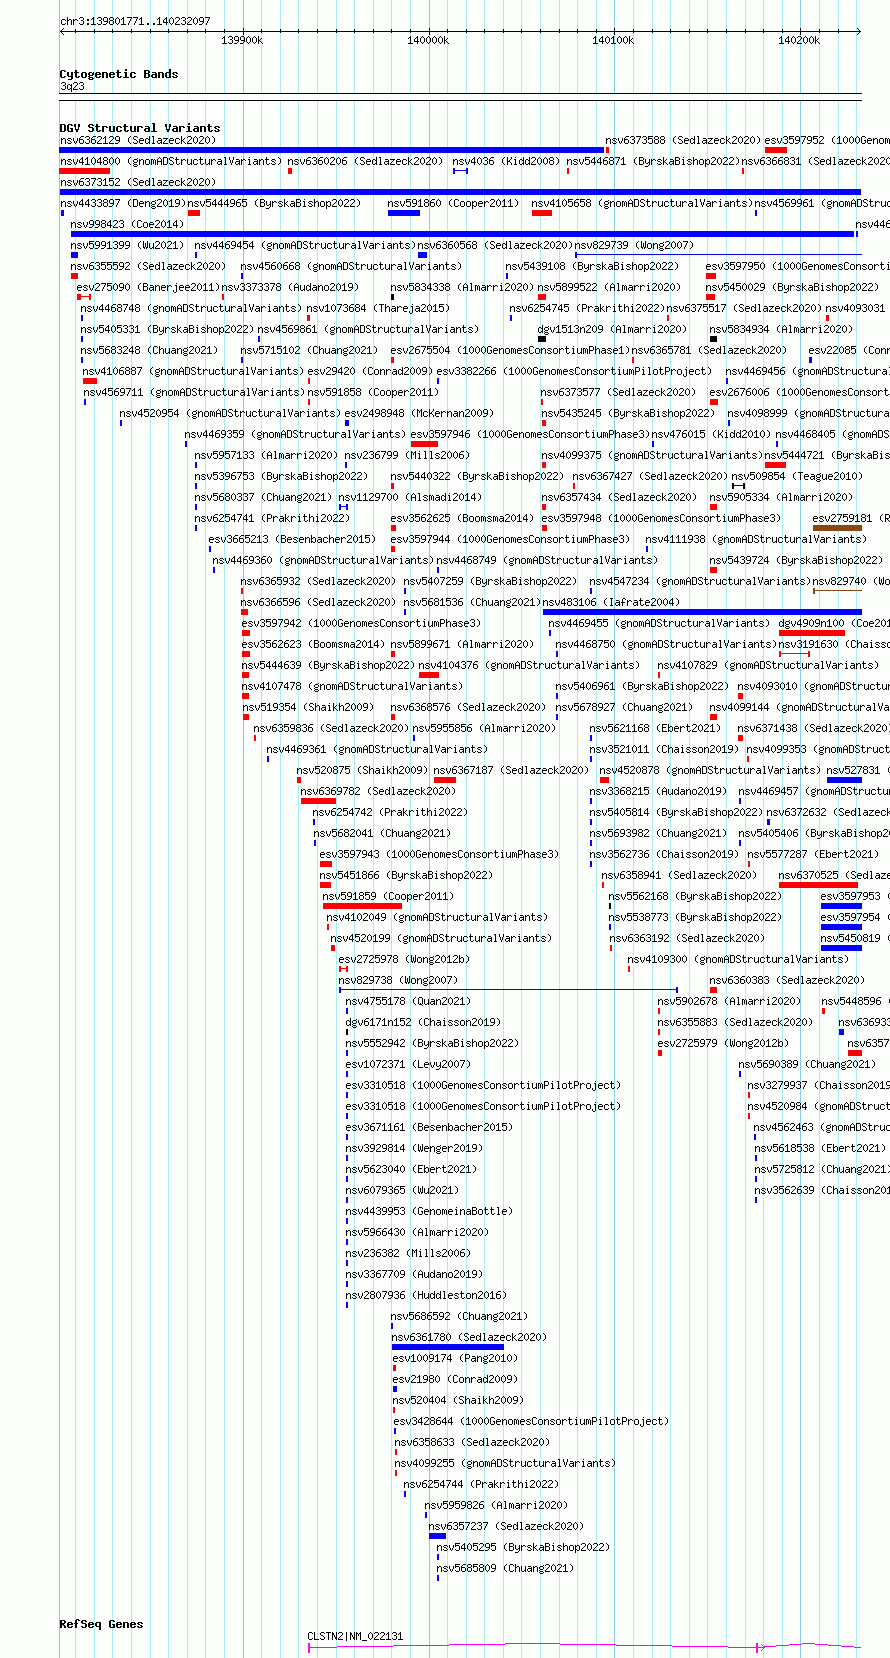Open variant esv275090 (Banerjee2011)
Screen dimensions: 890x1658
point(147,287)
